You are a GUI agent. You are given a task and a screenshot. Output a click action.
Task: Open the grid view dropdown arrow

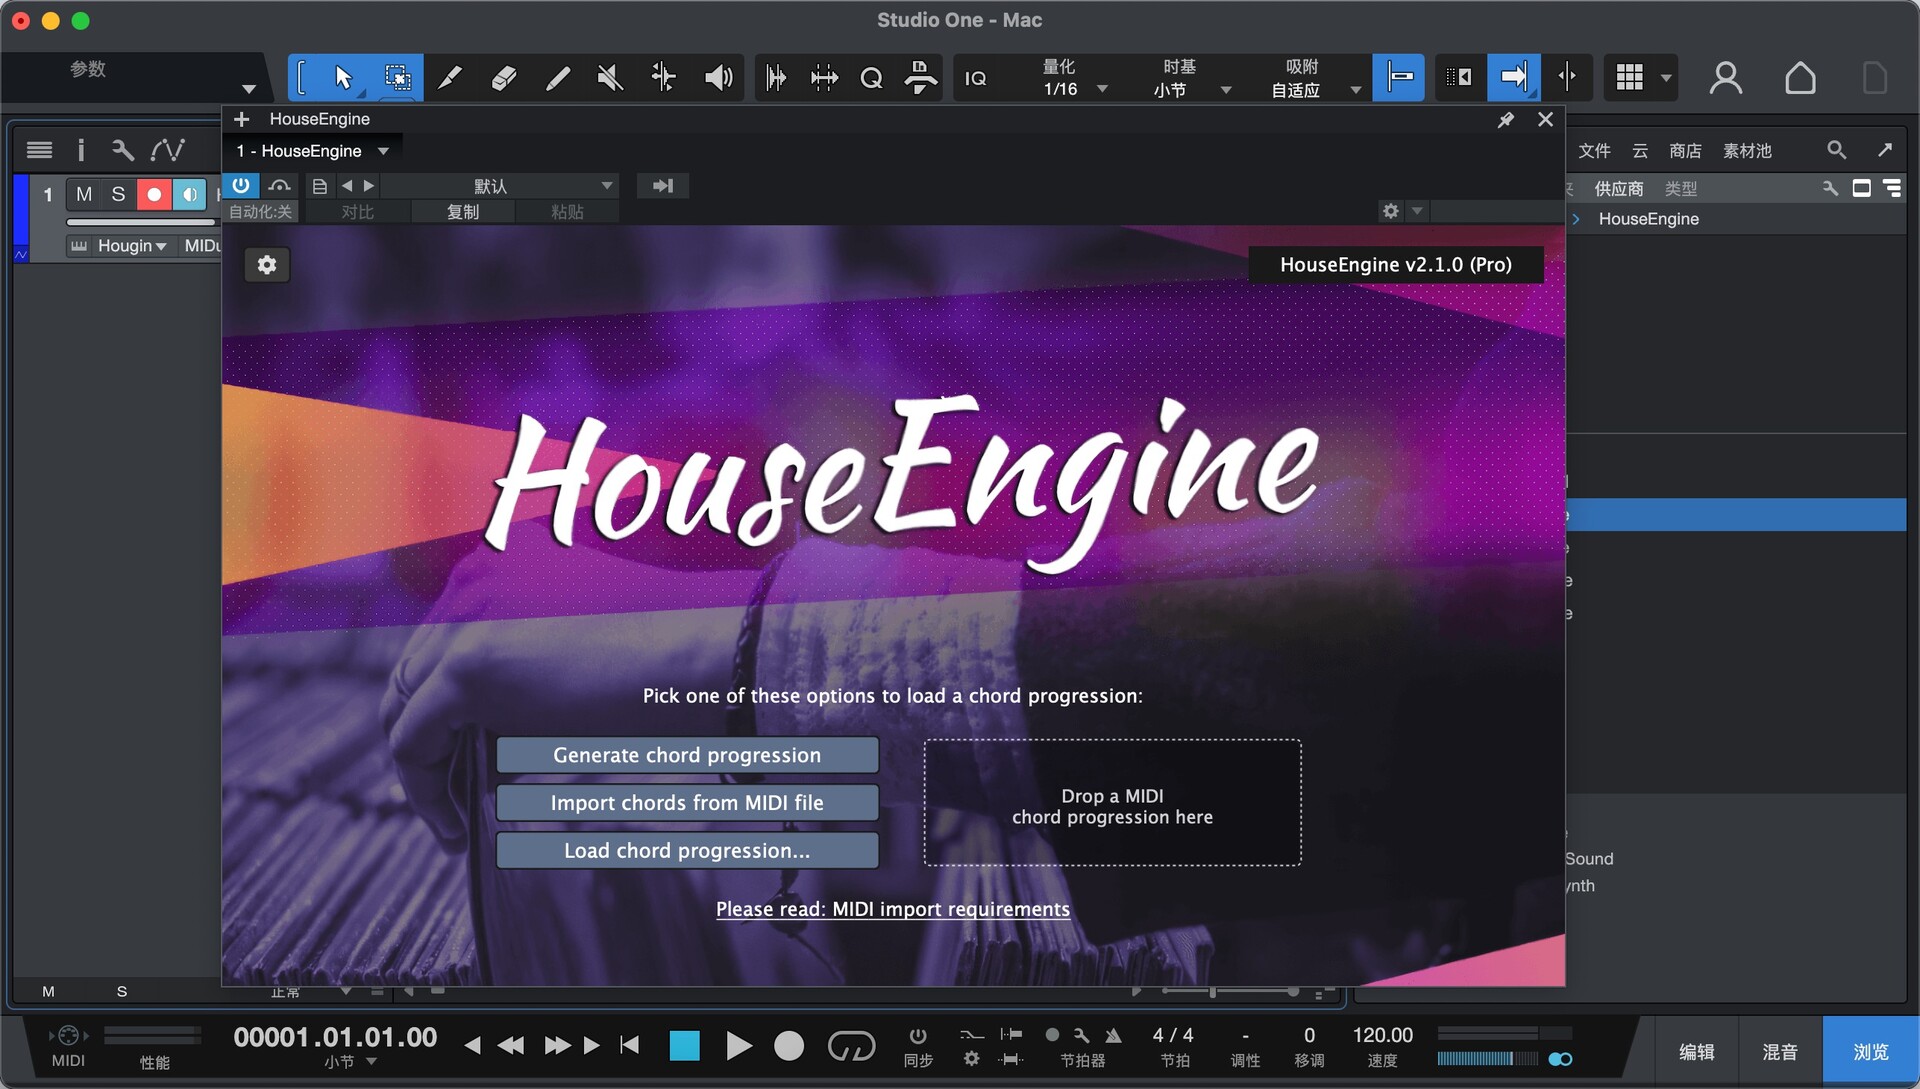tap(1665, 78)
